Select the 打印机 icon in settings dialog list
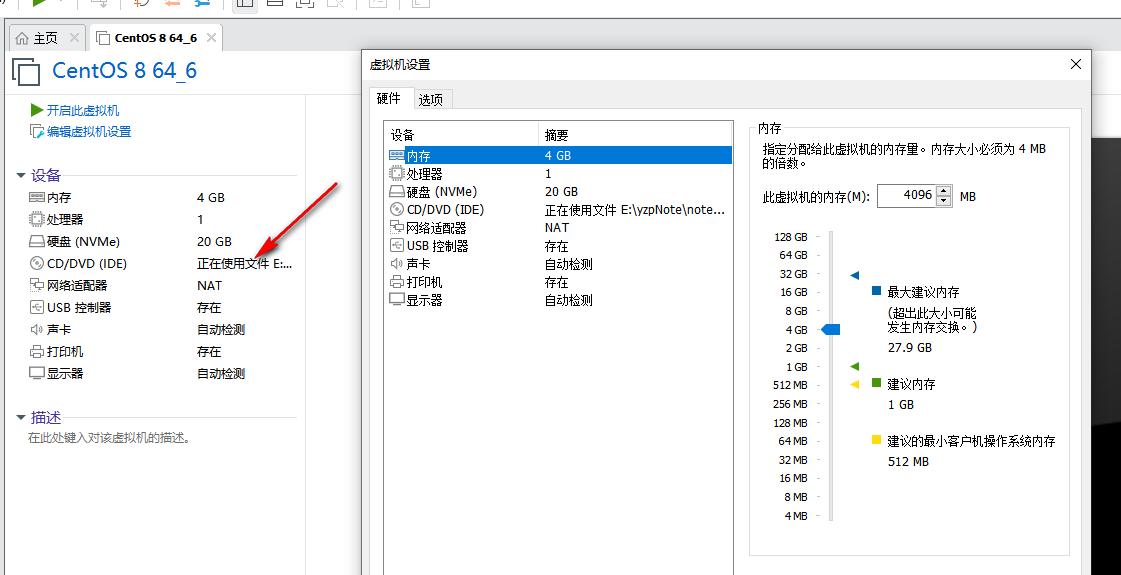This screenshot has height=575, width=1121. click(x=397, y=282)
